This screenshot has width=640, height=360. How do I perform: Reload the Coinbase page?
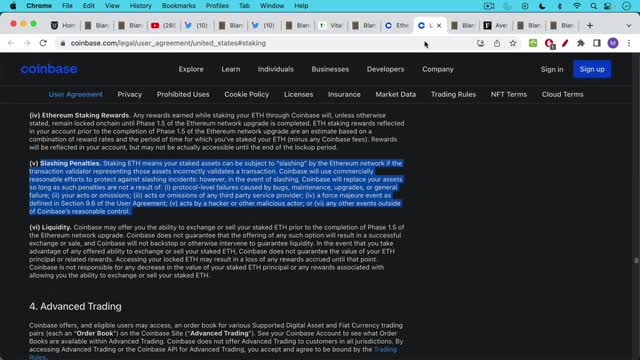[x=43, y=43]
